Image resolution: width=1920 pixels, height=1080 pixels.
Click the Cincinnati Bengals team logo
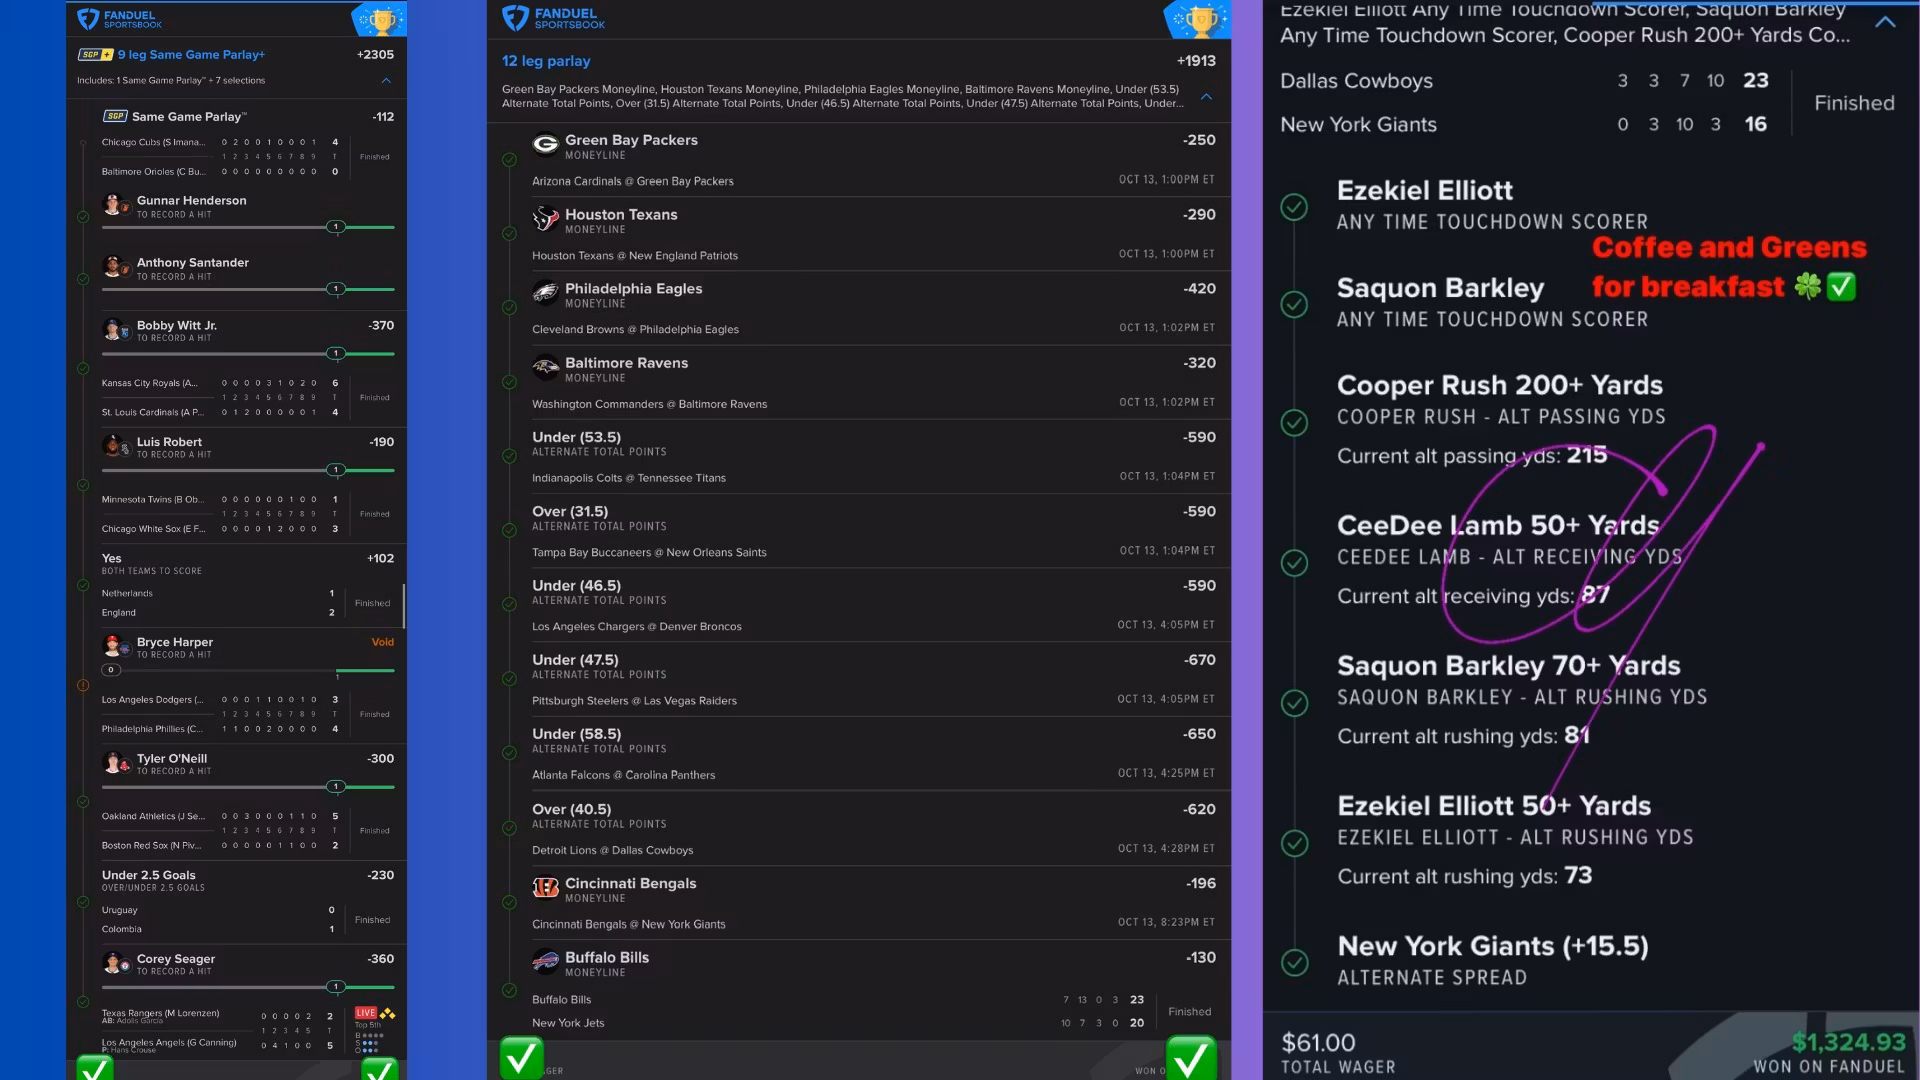tap(545, 888)
